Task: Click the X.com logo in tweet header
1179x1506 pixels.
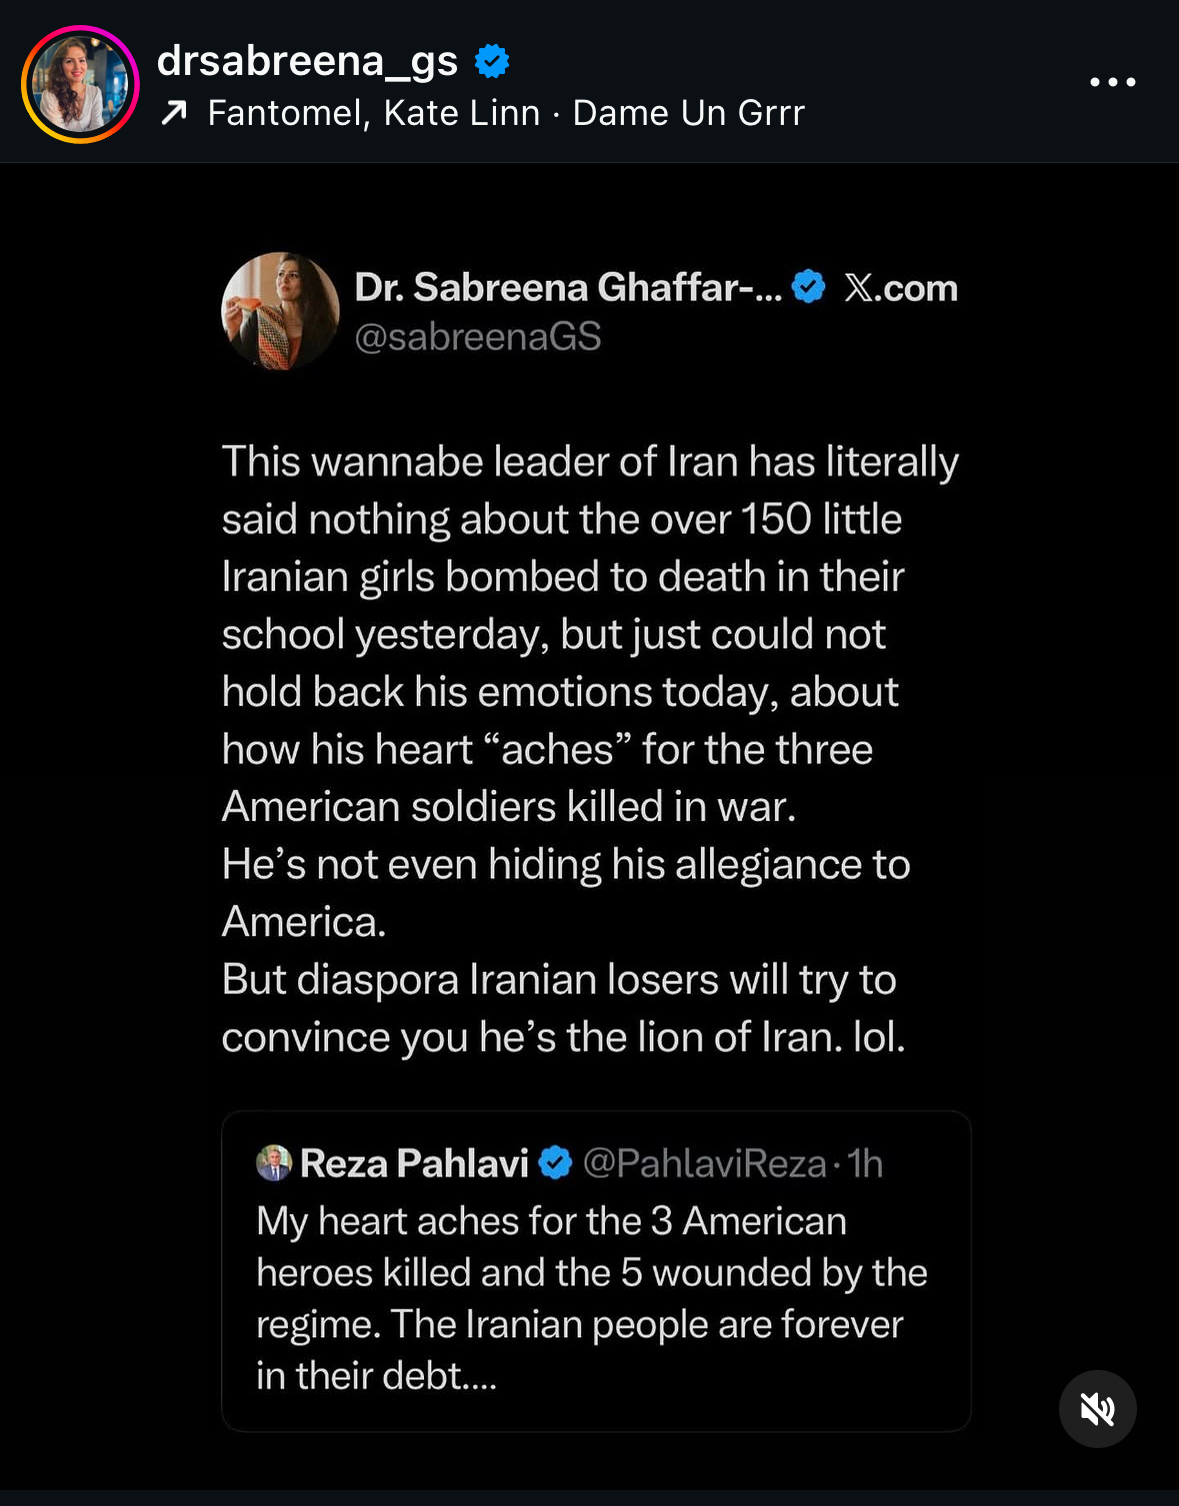Action: point(900,288)
